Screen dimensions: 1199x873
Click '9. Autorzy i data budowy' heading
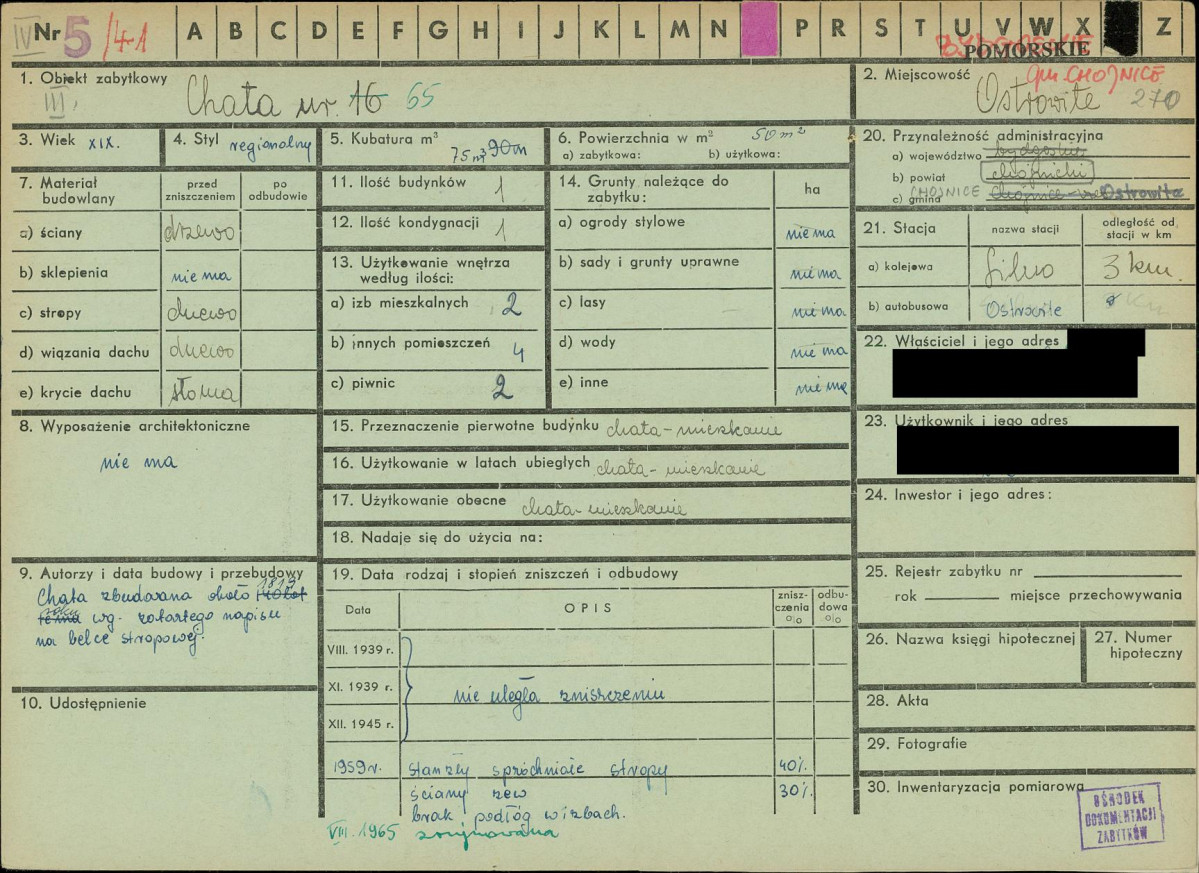[x=161, y=573]
